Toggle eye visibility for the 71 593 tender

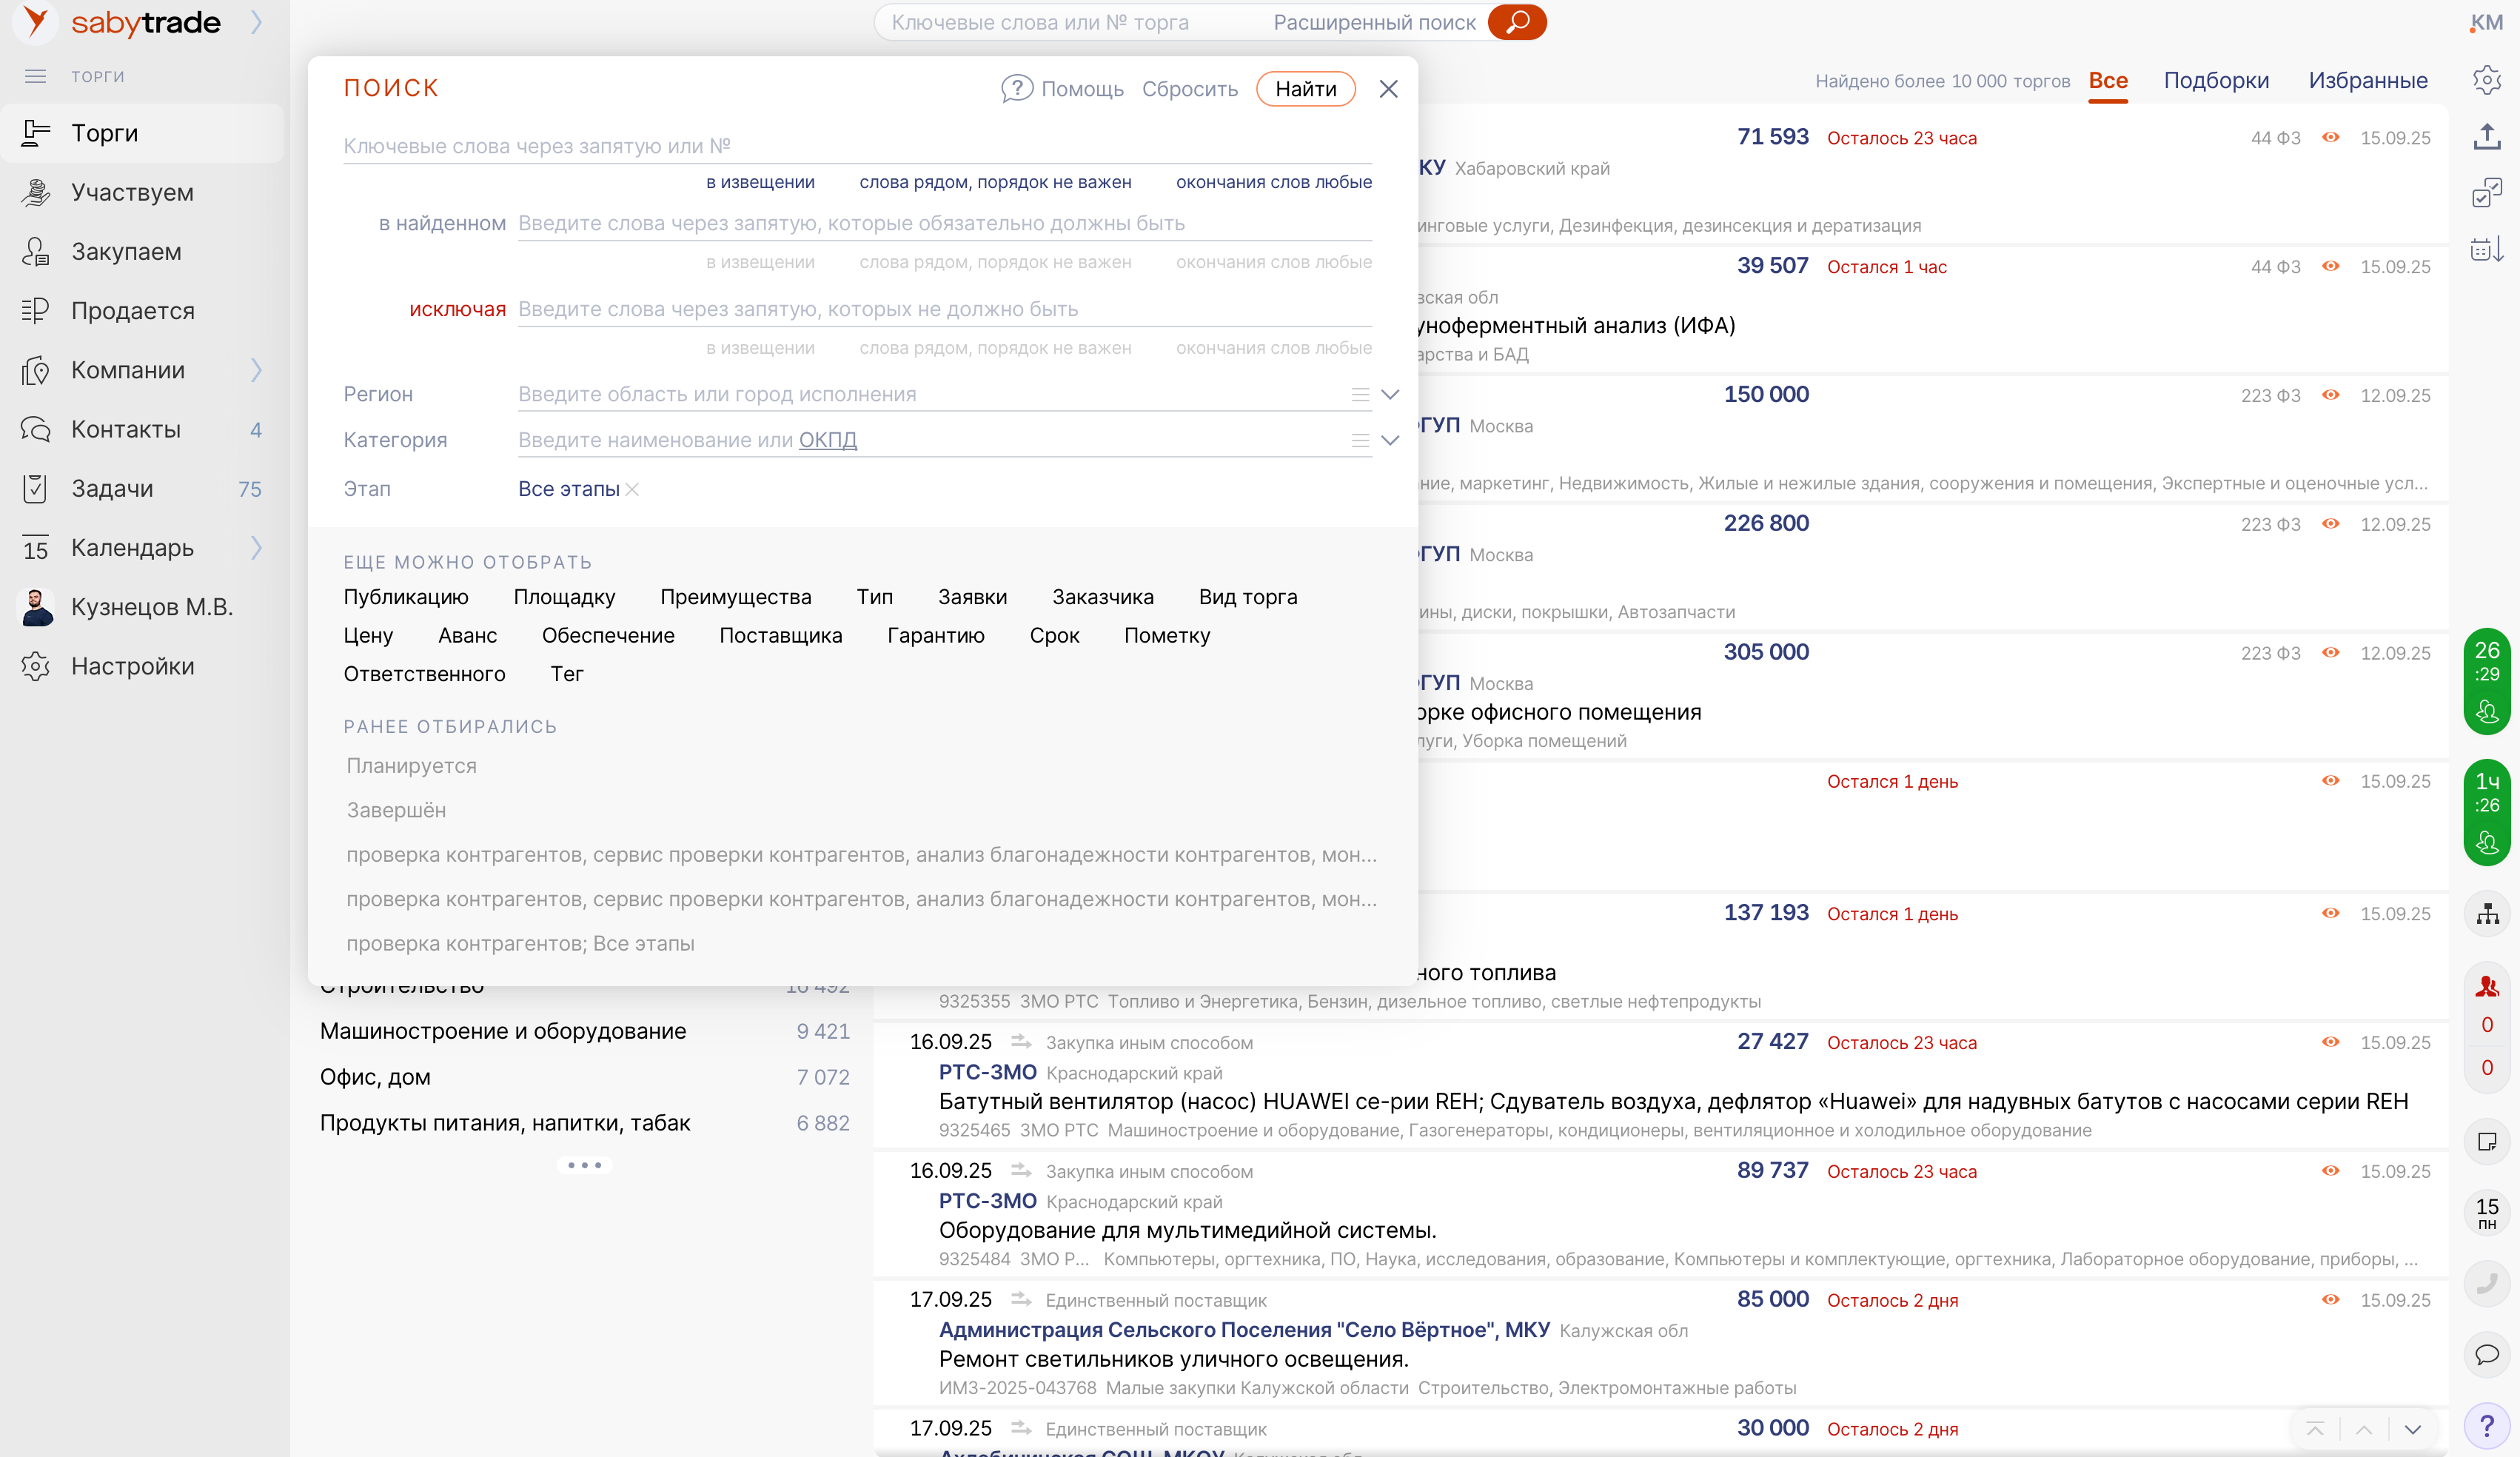point(2330,138)
